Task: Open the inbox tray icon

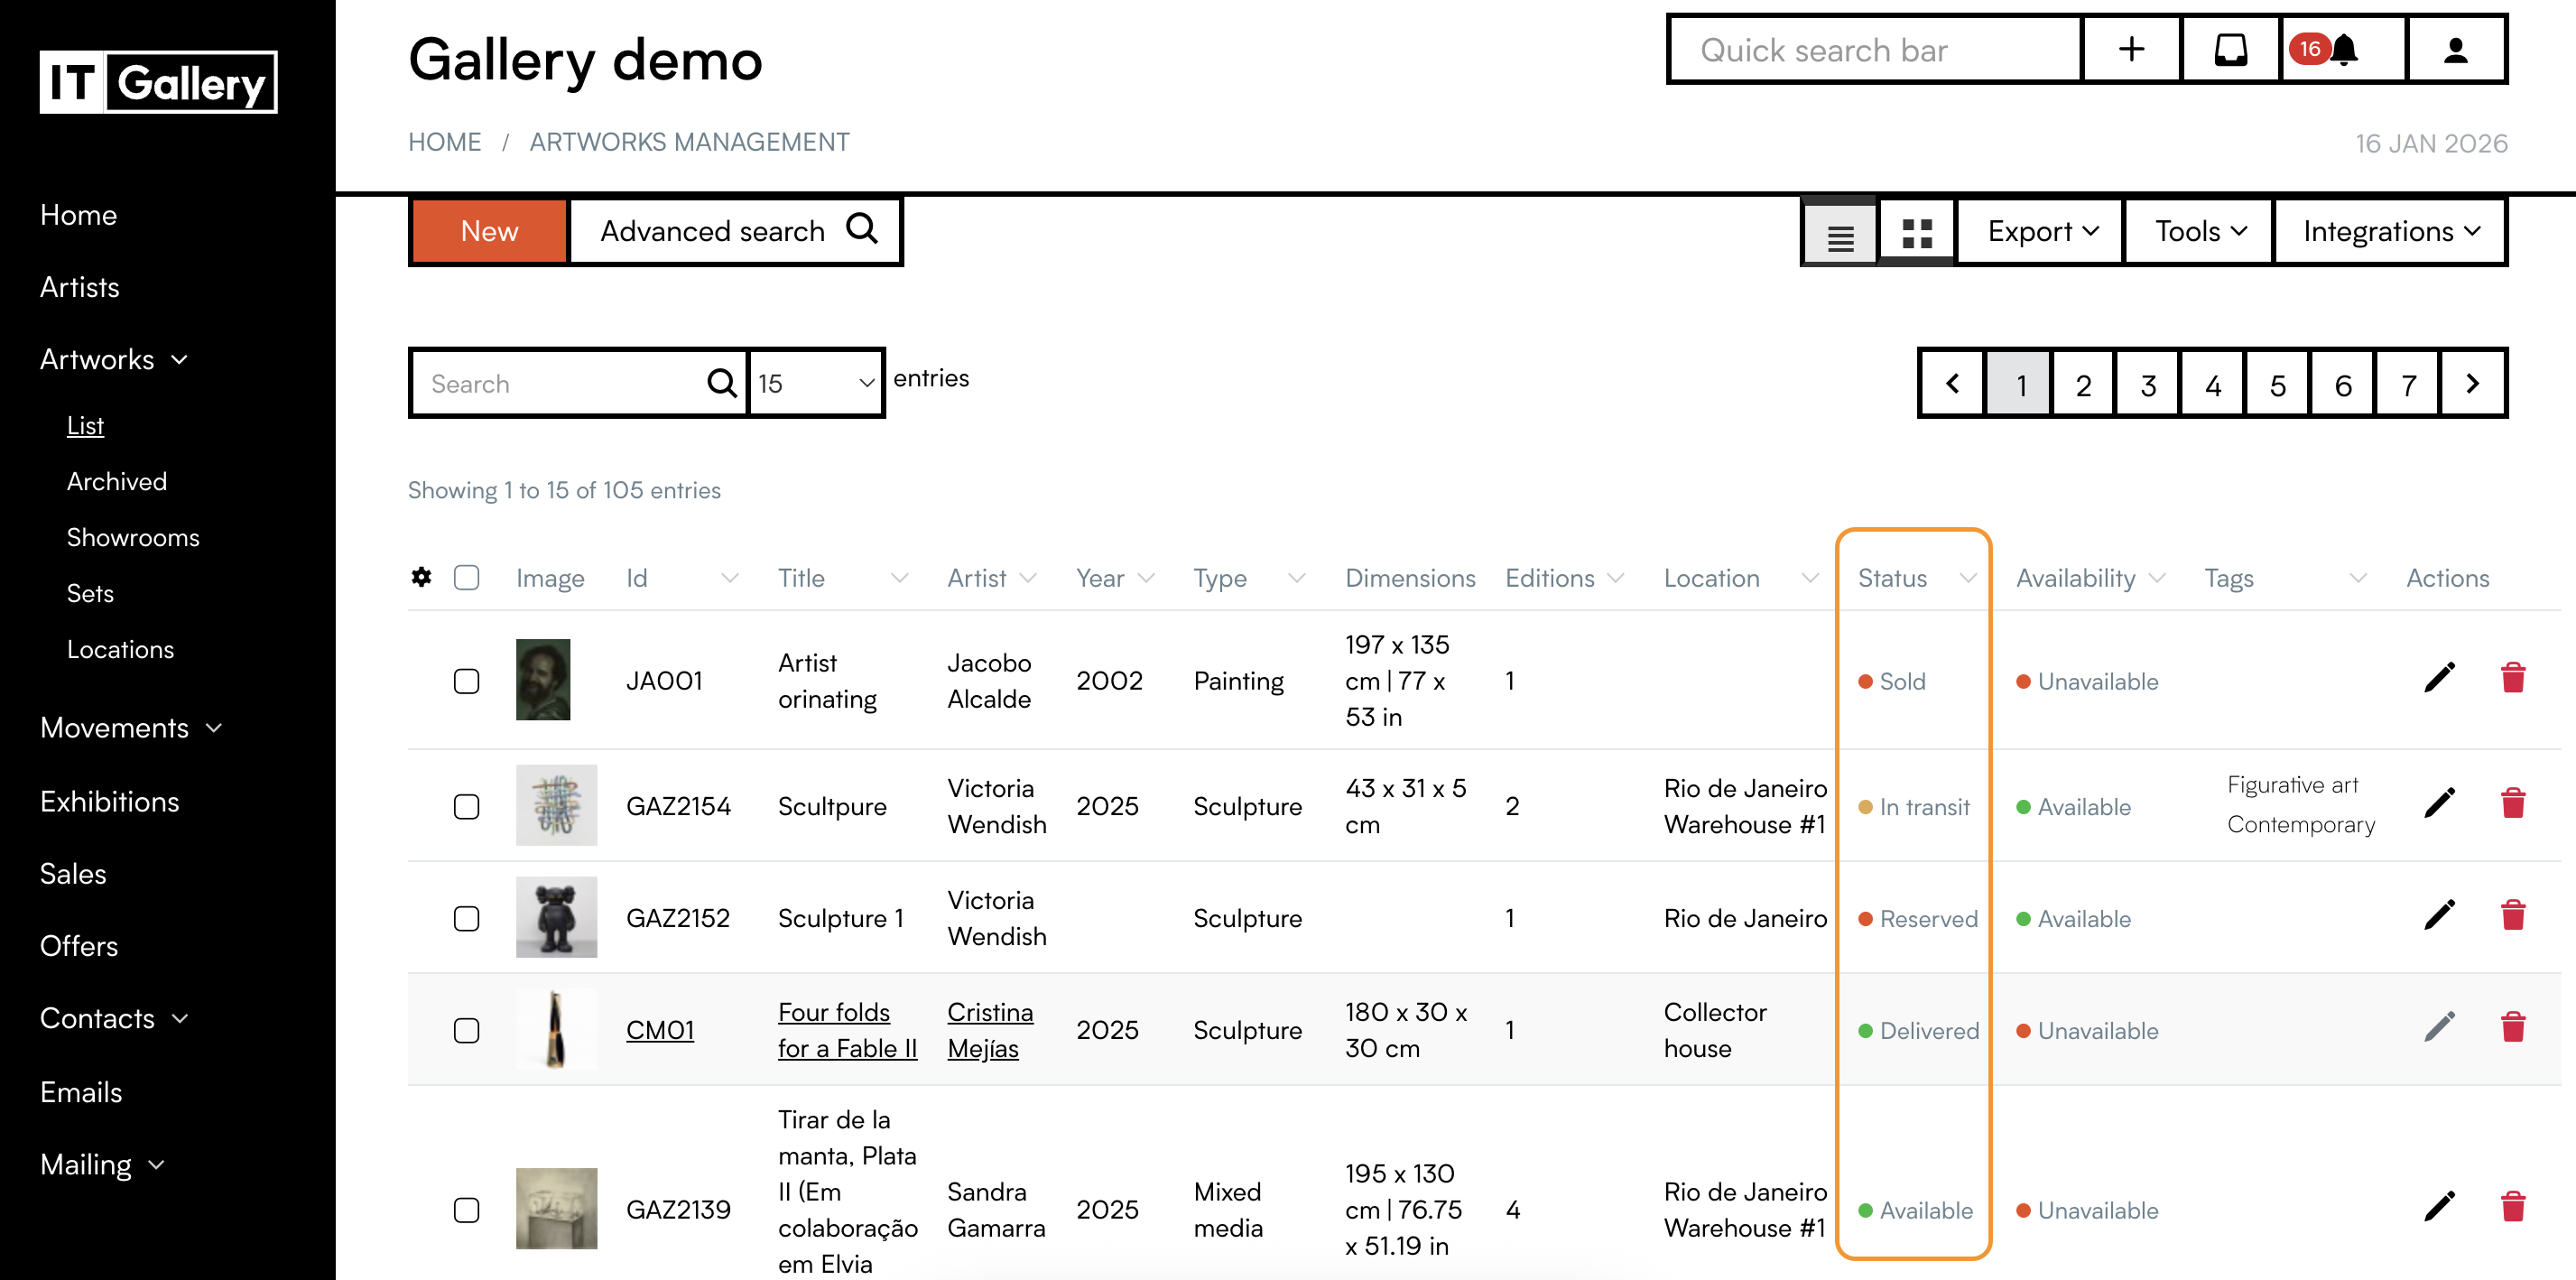Action: click(x=2230, y=50)
